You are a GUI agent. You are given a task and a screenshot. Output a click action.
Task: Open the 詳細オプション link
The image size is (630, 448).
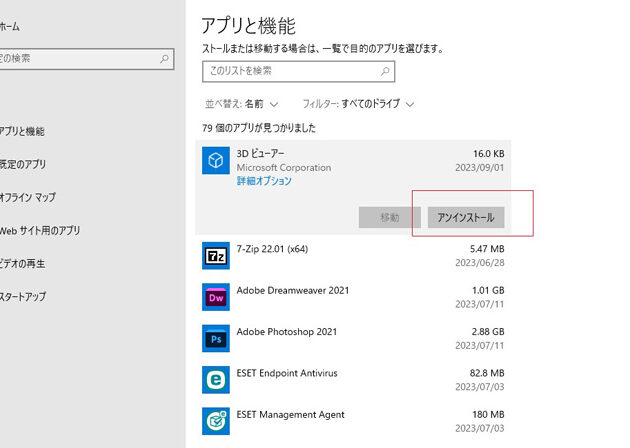(x=264, y=181)
